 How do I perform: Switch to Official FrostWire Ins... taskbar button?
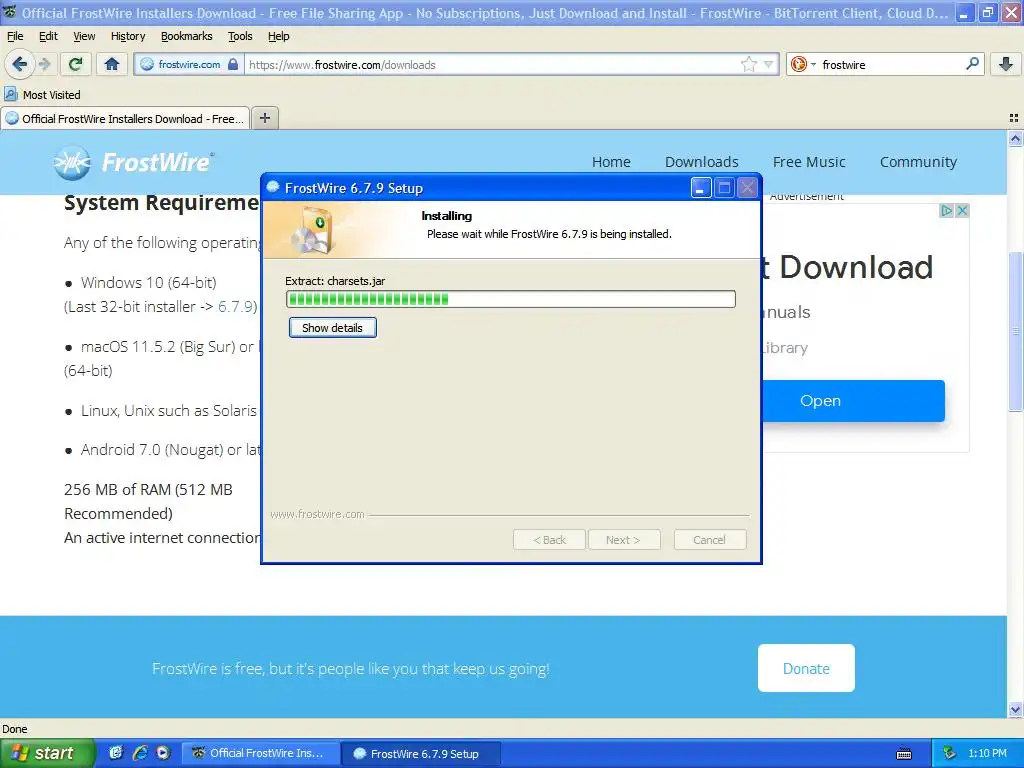click(260, 753)
